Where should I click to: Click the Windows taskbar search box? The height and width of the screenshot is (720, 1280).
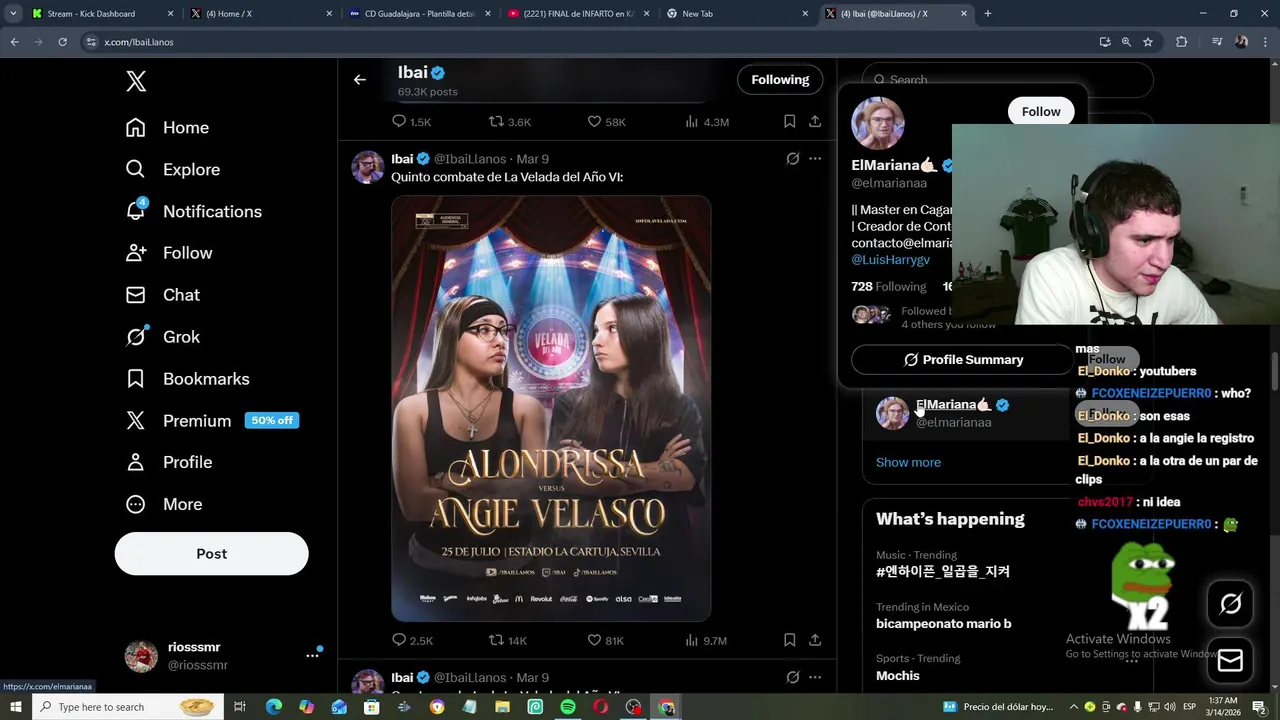click(127, 707)
